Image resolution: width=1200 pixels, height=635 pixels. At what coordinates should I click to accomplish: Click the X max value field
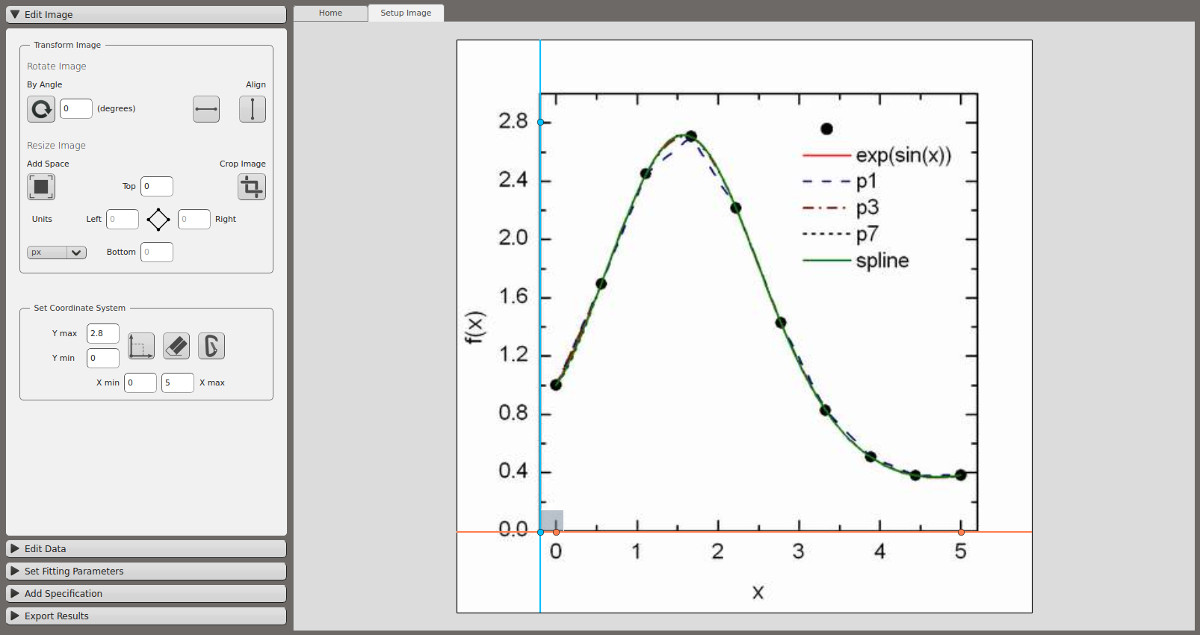coord(177,383)
